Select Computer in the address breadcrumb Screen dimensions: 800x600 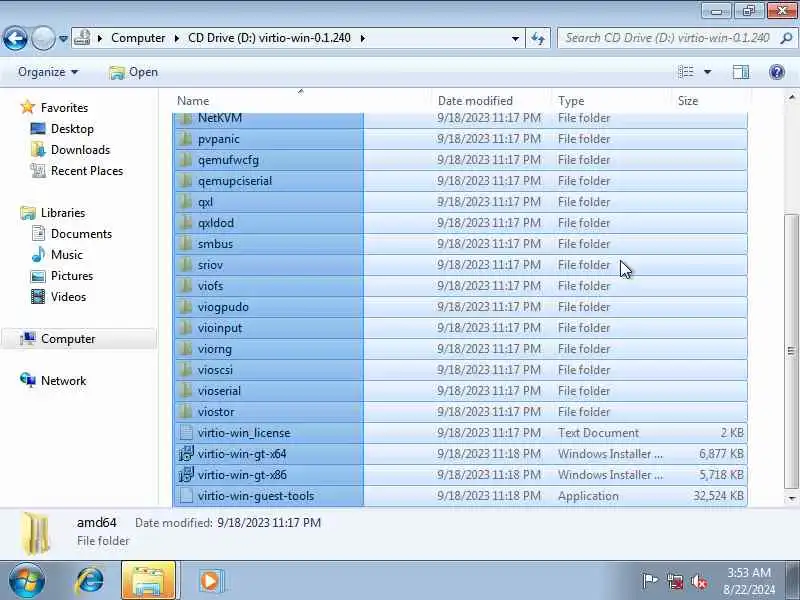coord(138,38)
